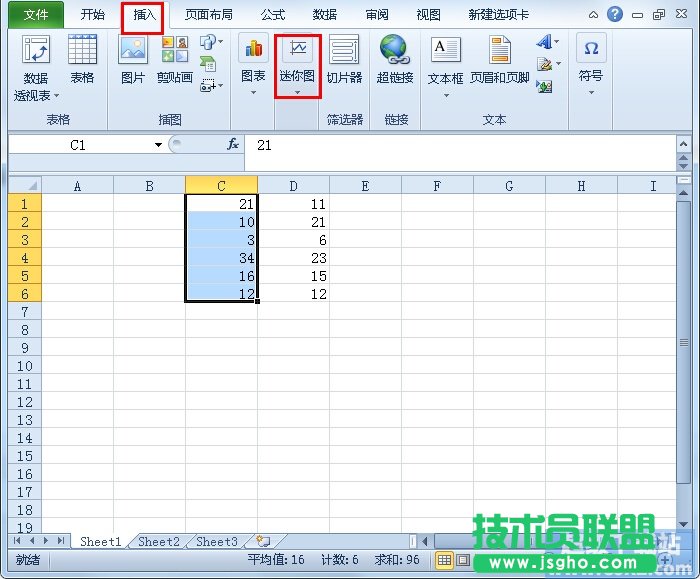Select column D header
The height and width of the screenshot is (579, 700).
(293, 185)
